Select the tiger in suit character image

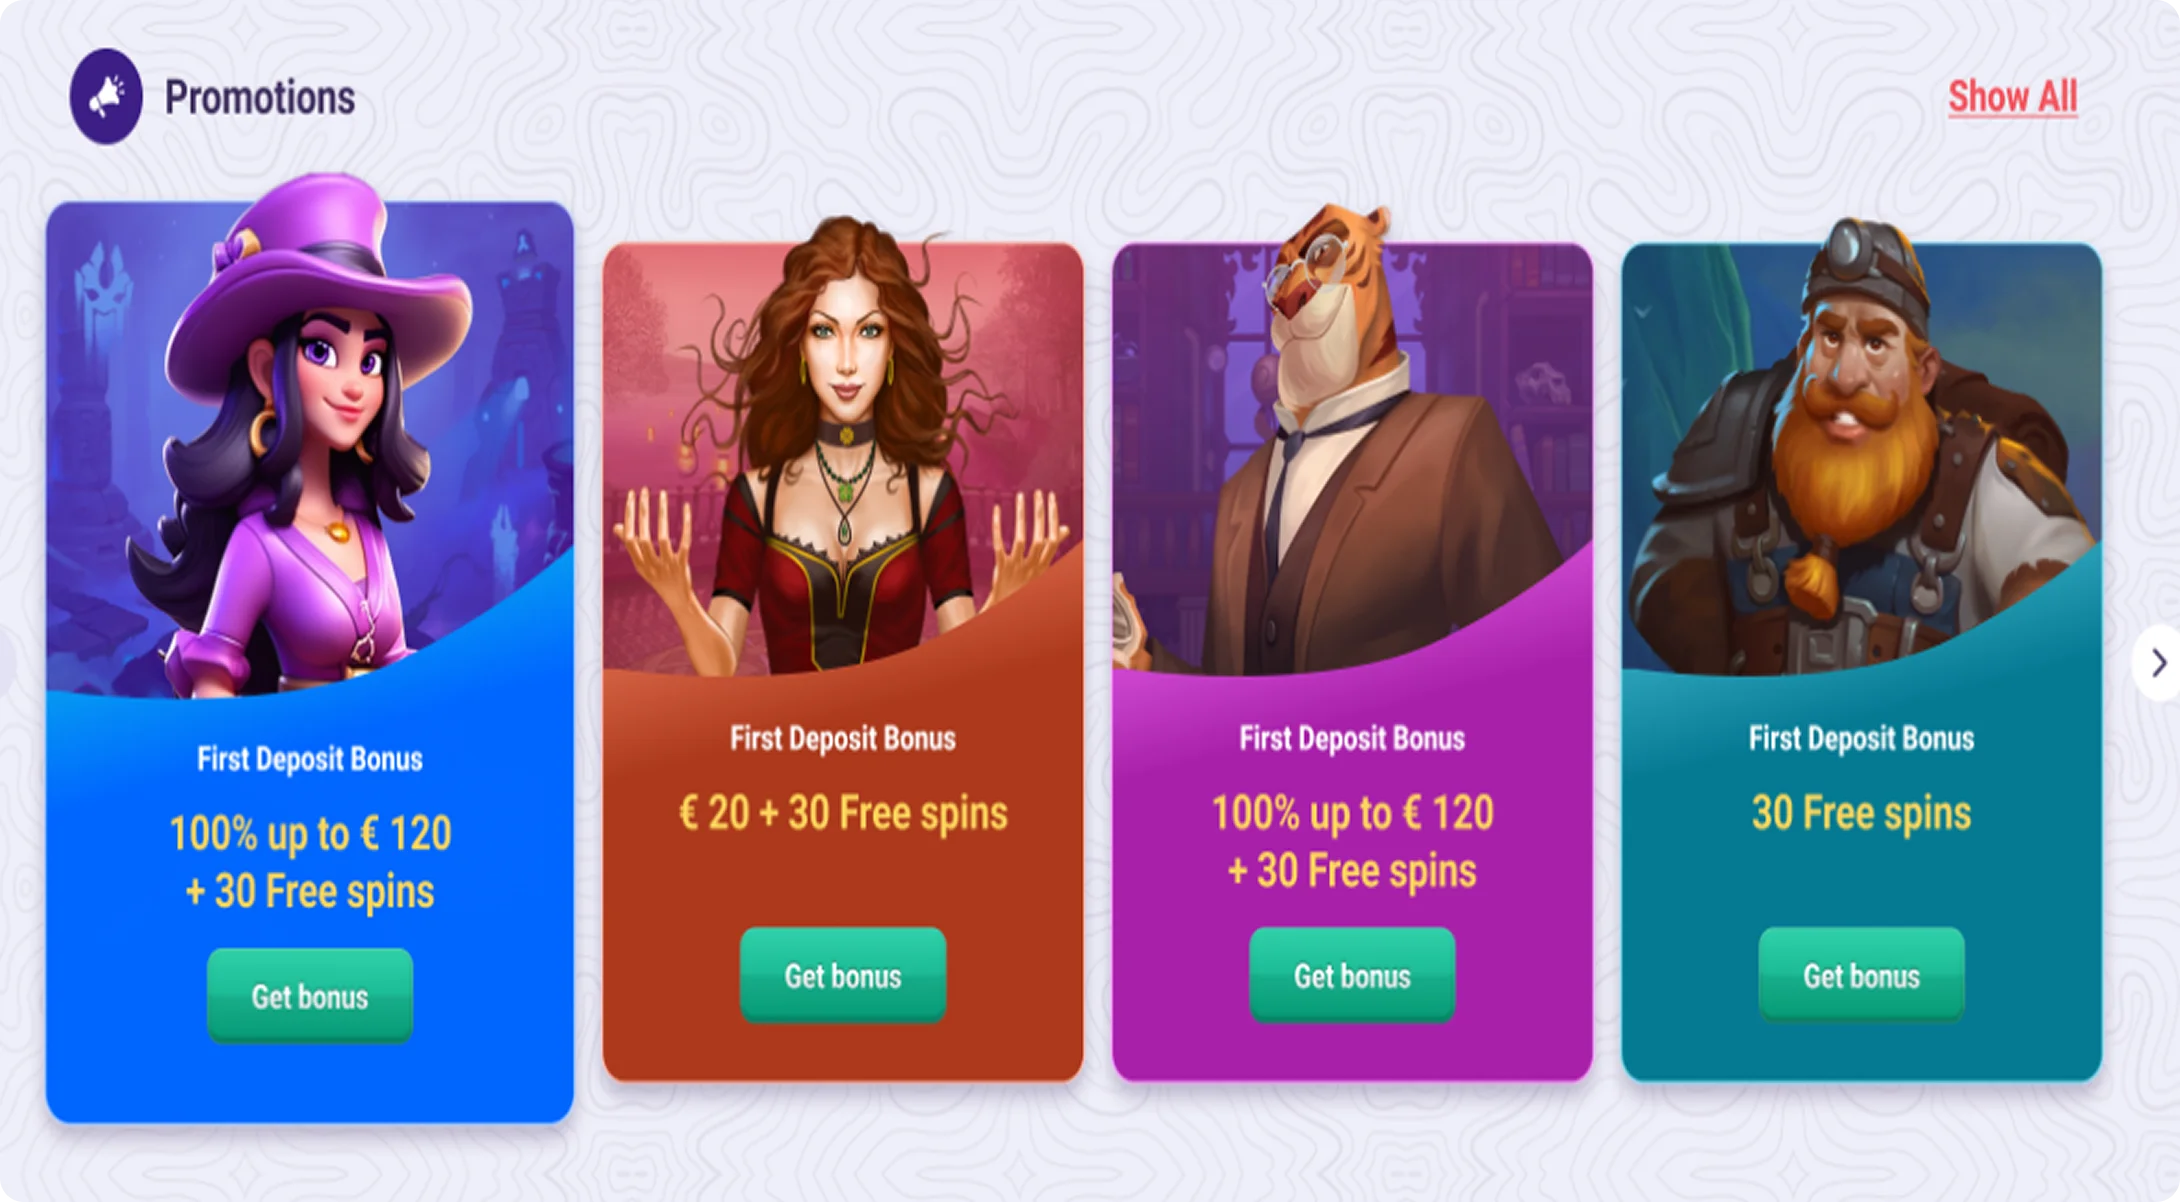(1340, 440)
